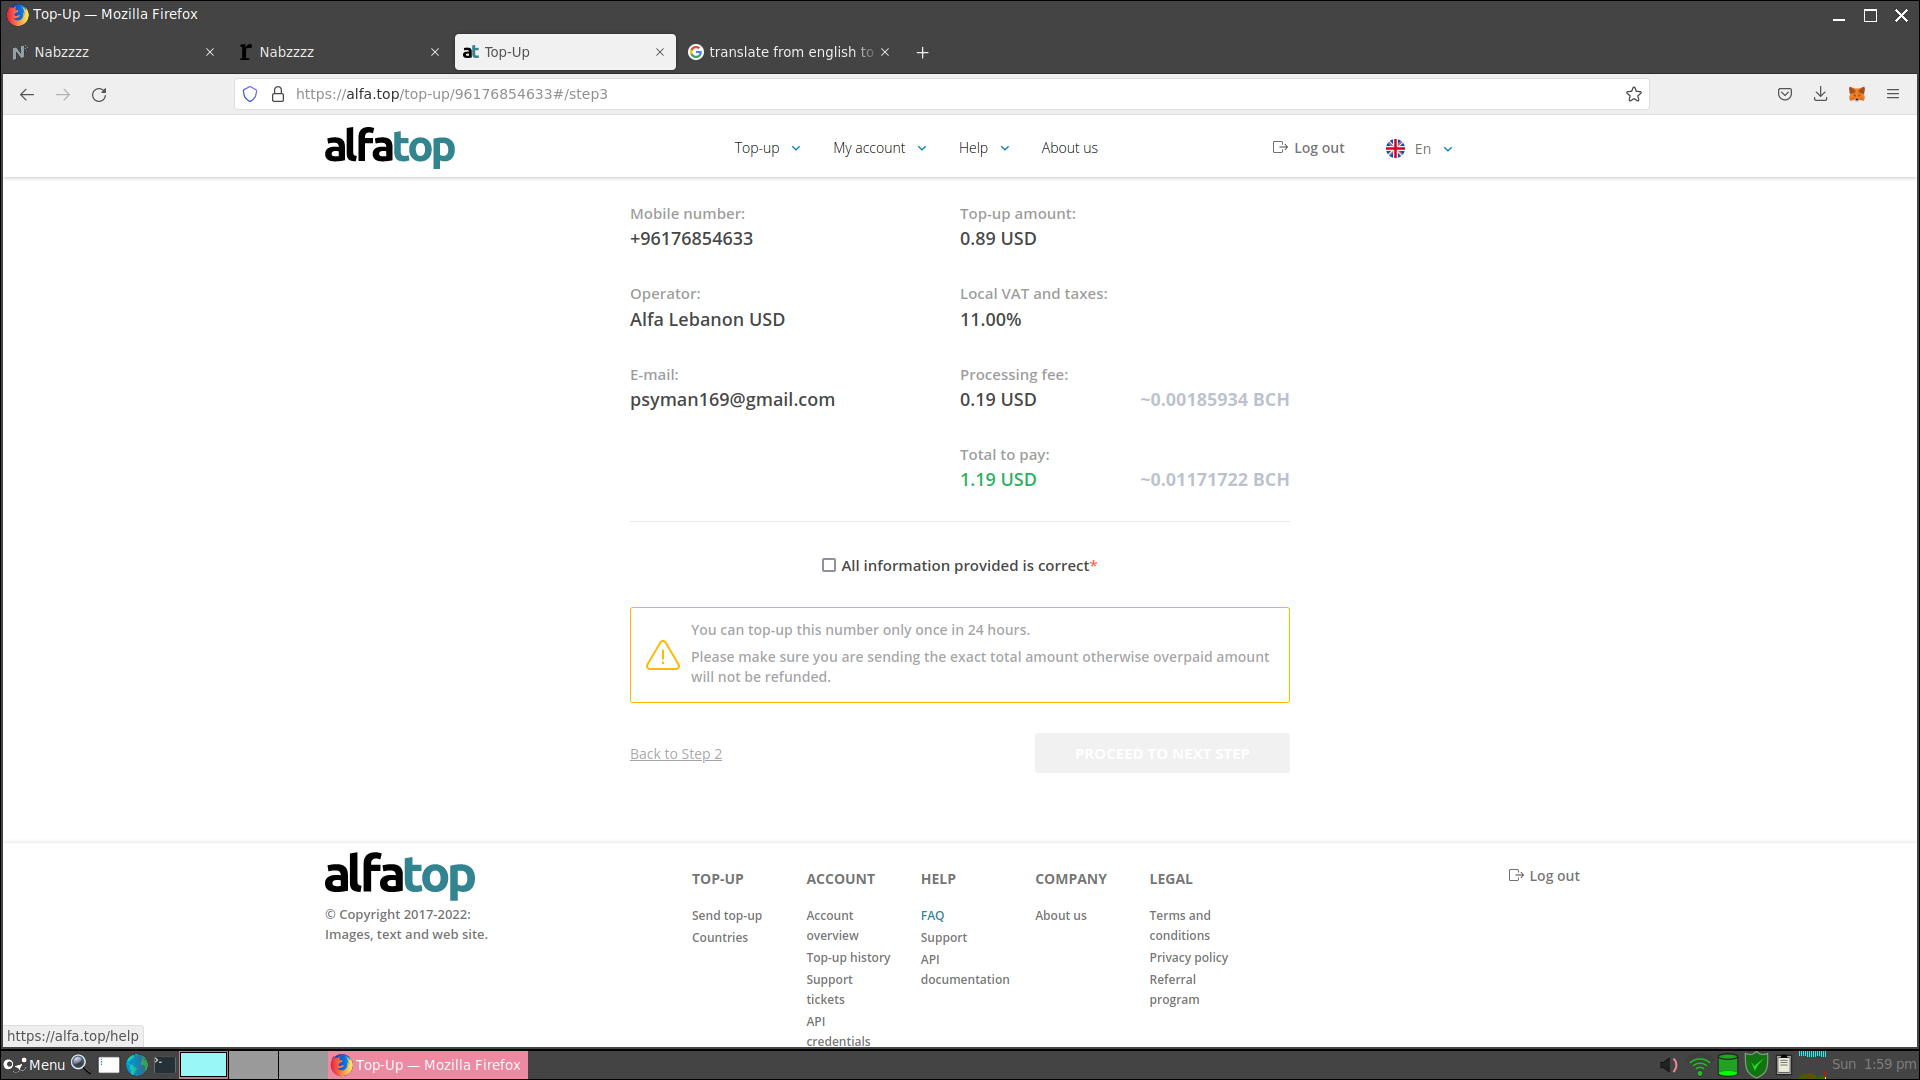
Task: Select the Top-Up Mozilla Firefox taskbar window
Action: pyautogui.click(x=428, y=1064)
